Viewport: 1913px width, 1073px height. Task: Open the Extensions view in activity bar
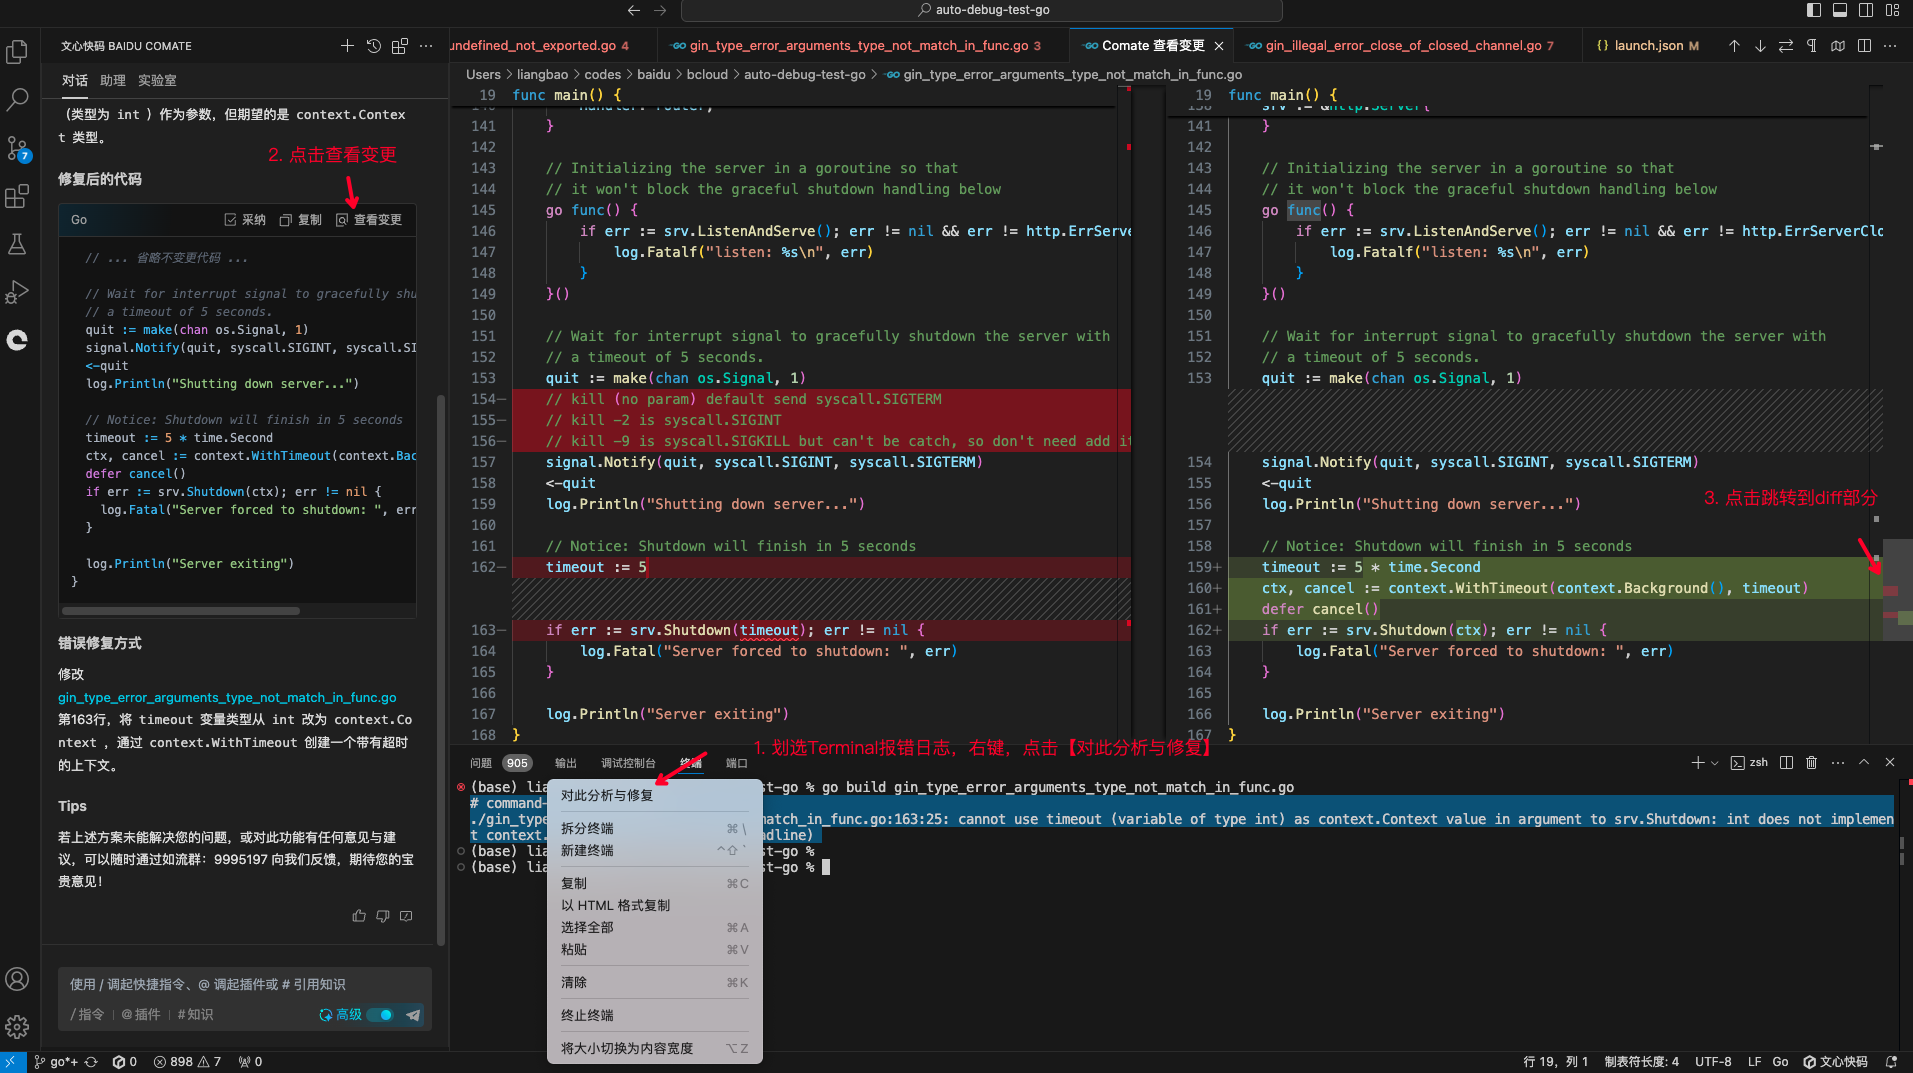click(17, 196)
